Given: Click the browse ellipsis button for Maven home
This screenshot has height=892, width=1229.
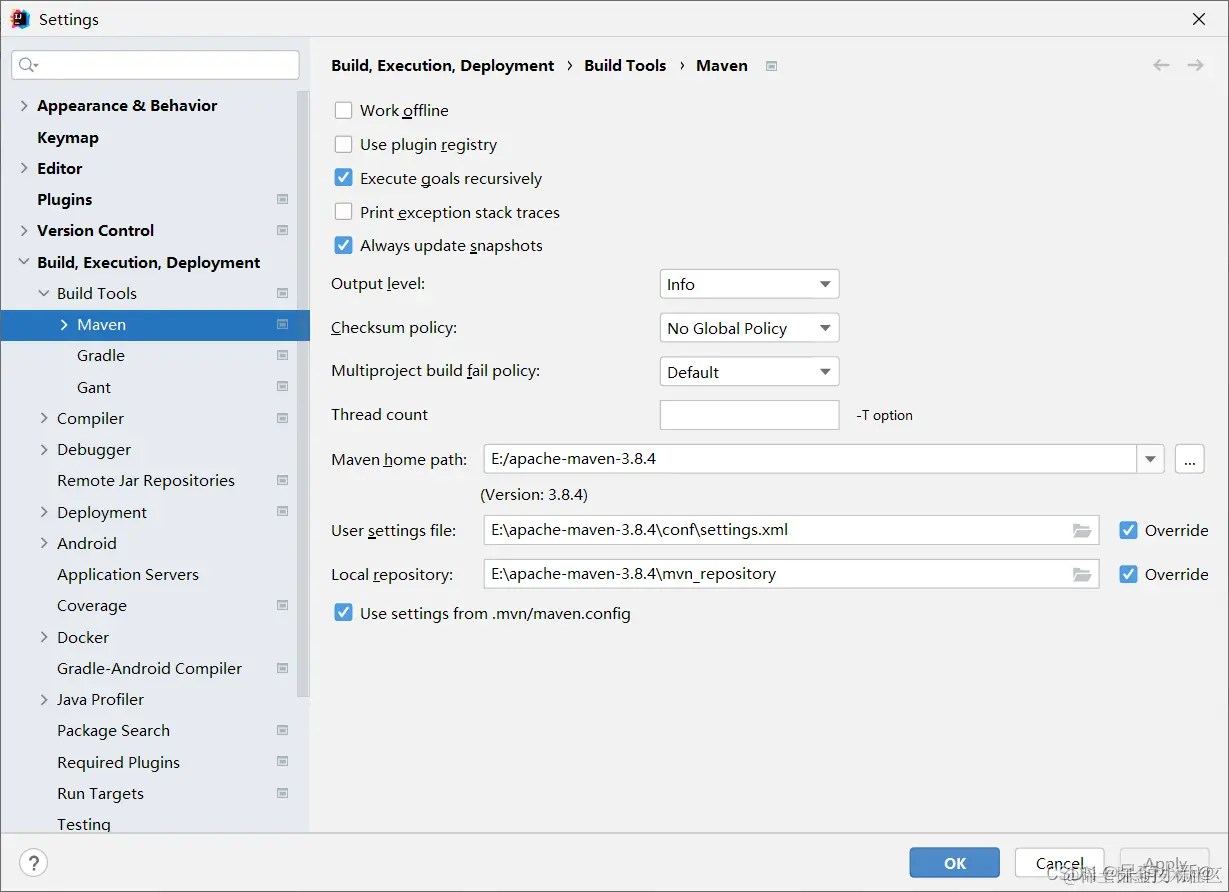Looking at the screenshot, I should pos(1189,459).
